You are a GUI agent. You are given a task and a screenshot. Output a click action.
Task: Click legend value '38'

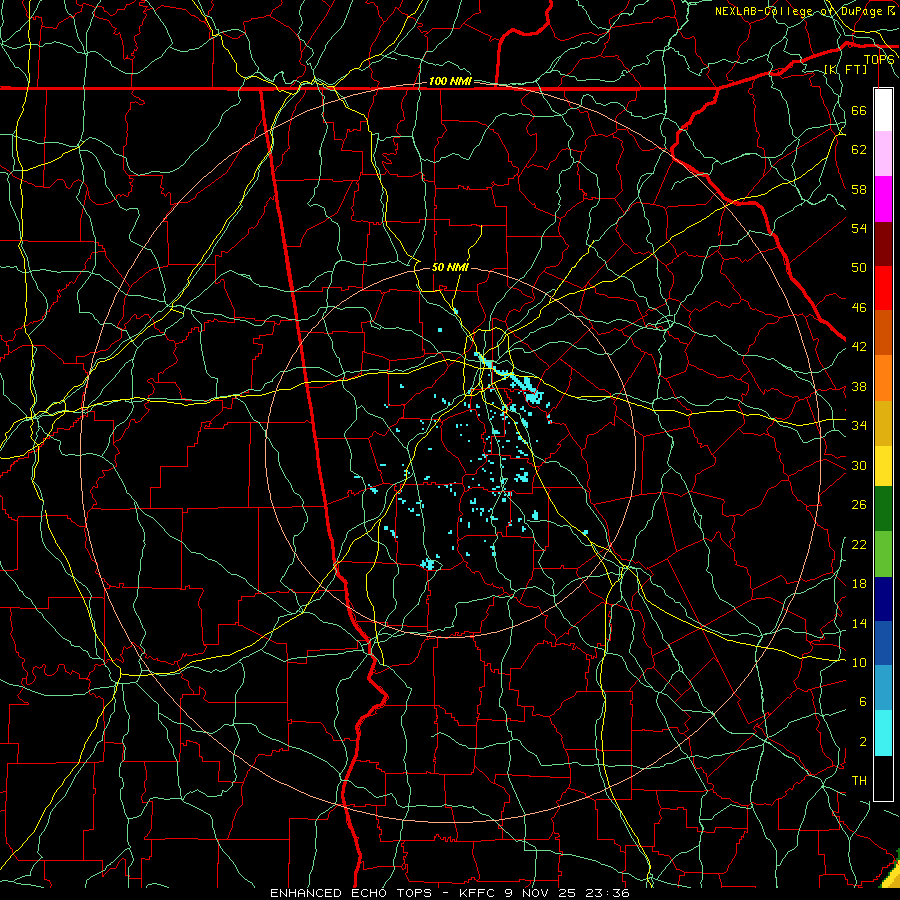click(859, 387)
